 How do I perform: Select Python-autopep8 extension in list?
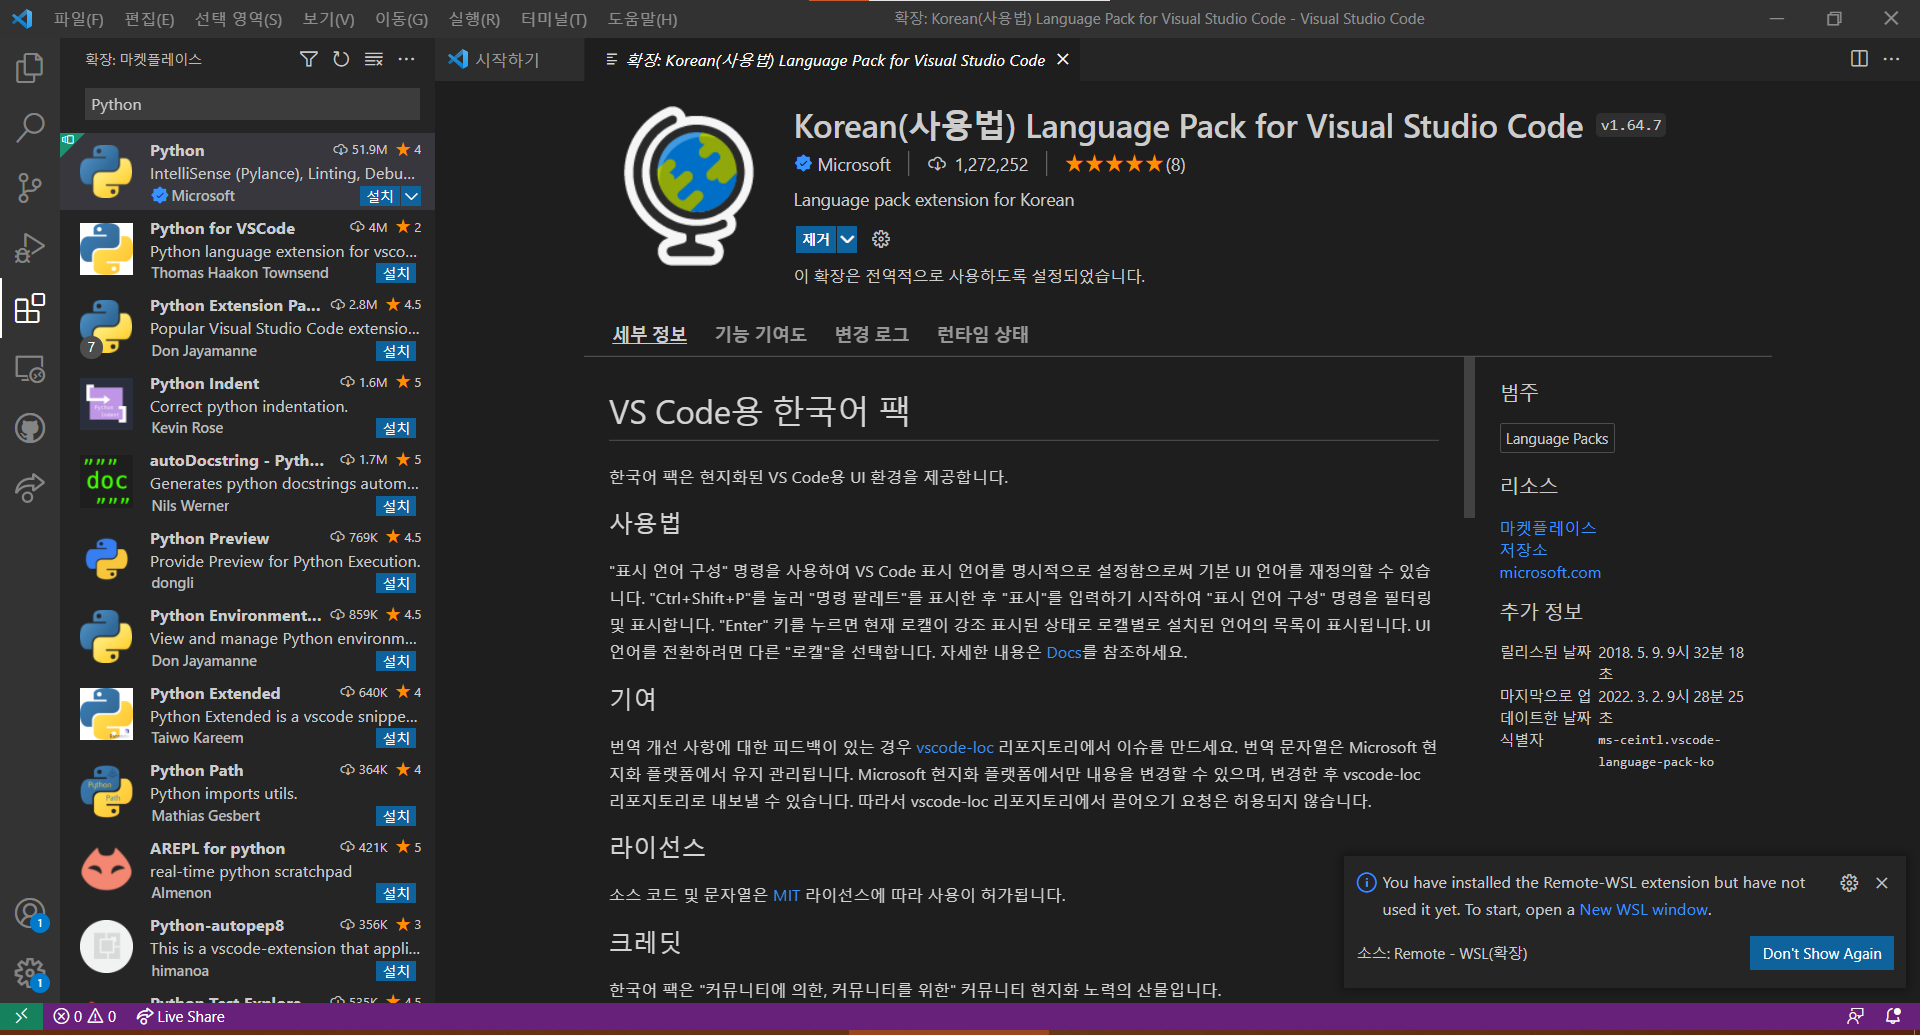tap(247, 947)
